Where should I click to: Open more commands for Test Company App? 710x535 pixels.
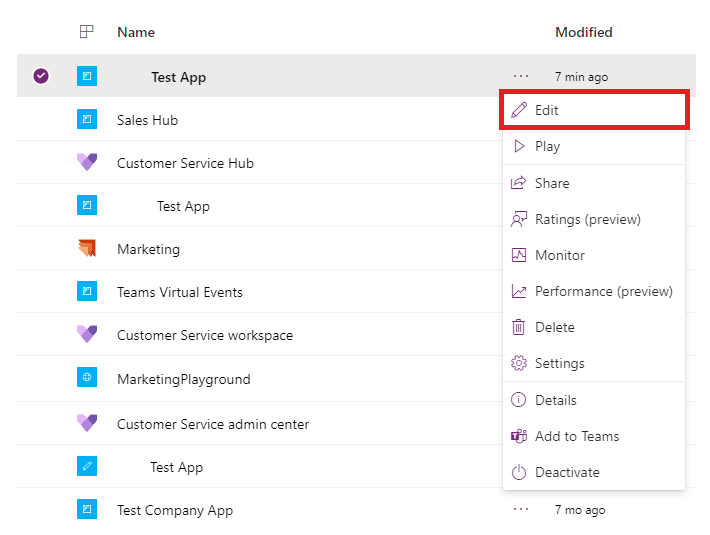[521, 509]
